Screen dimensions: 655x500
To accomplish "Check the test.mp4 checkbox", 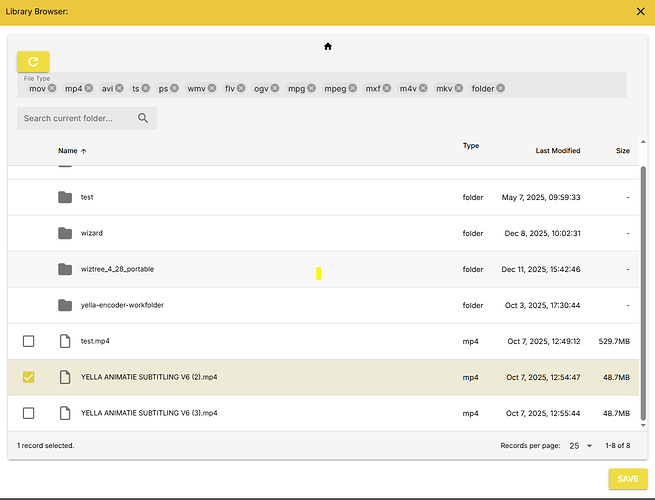I will (x=28, y=341).
